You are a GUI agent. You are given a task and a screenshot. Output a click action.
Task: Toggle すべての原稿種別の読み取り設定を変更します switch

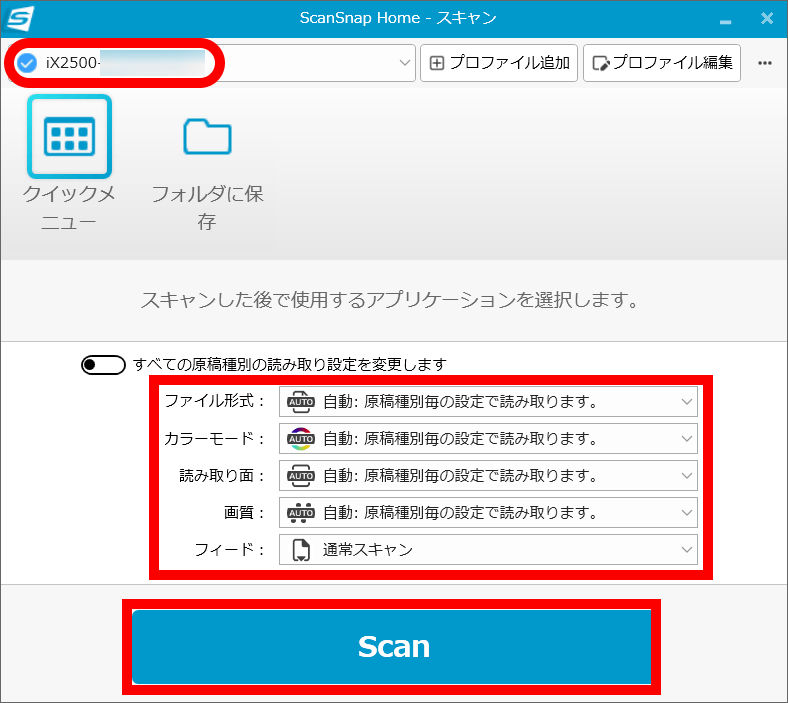pyautogui.click(x=103, y=365)
